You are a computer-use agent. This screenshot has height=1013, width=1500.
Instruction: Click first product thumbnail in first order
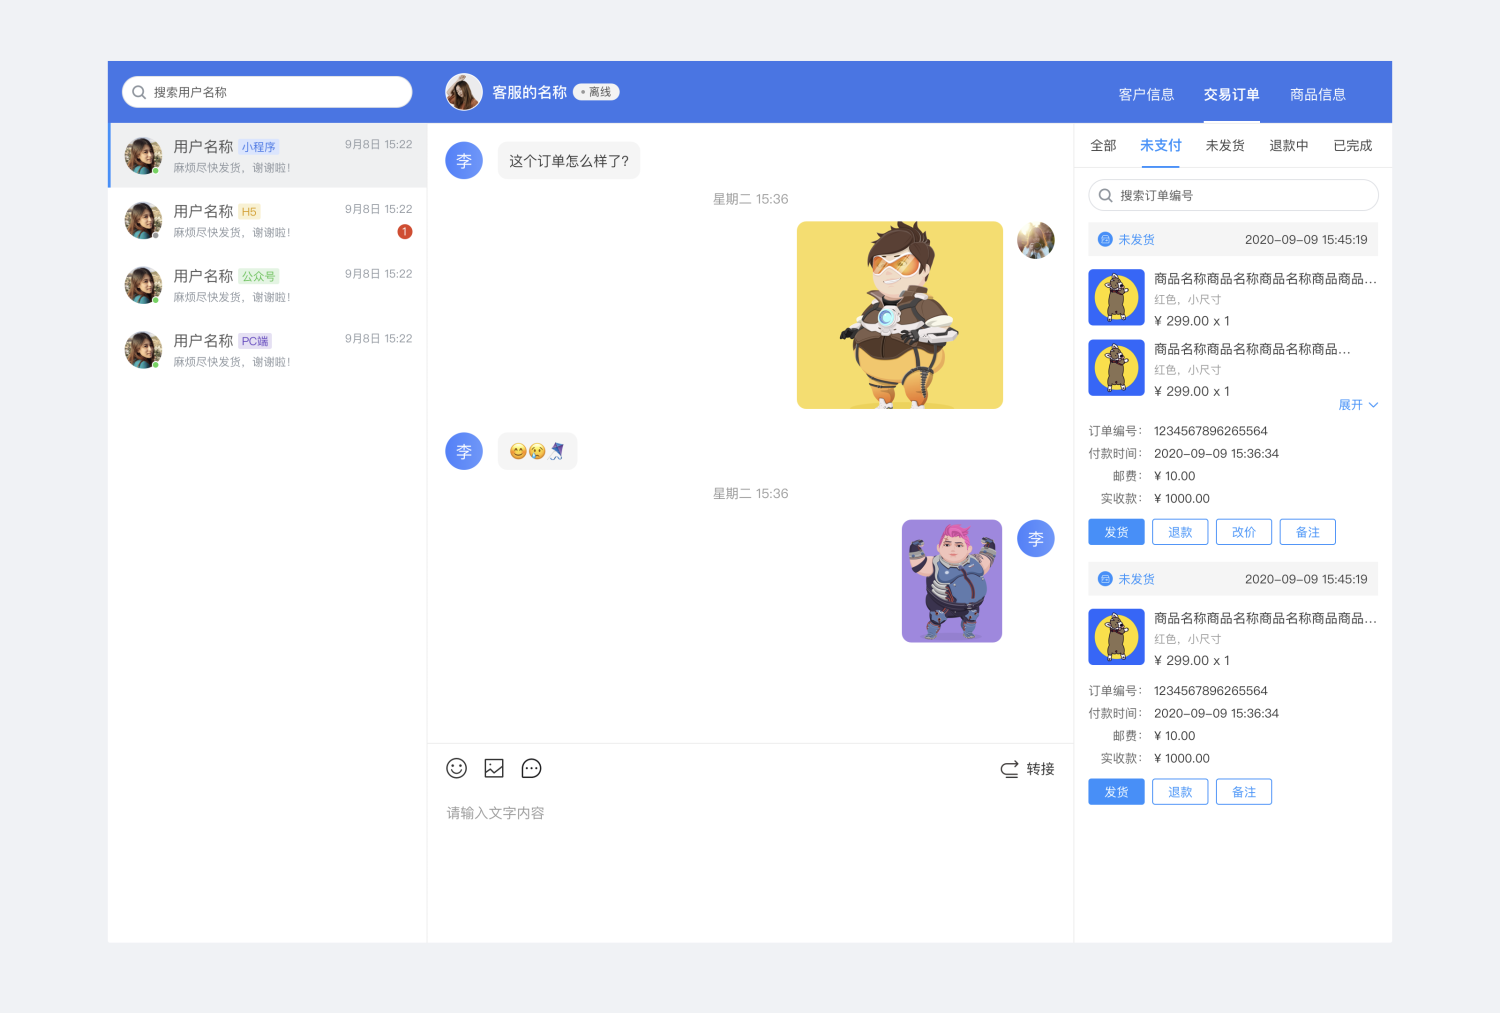tap(1116, 297)
